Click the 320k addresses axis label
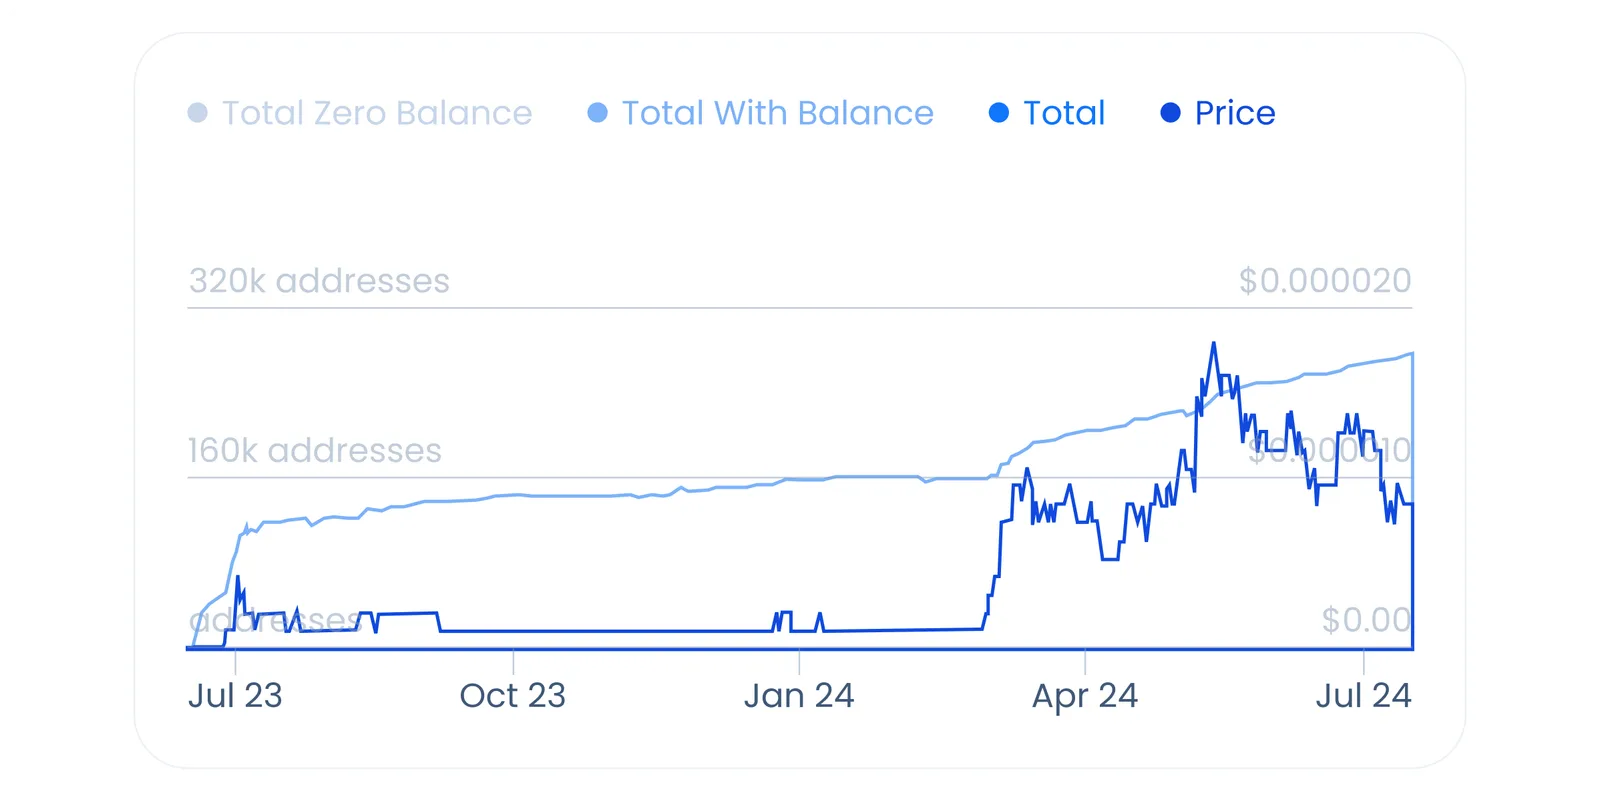 [319, 281]
